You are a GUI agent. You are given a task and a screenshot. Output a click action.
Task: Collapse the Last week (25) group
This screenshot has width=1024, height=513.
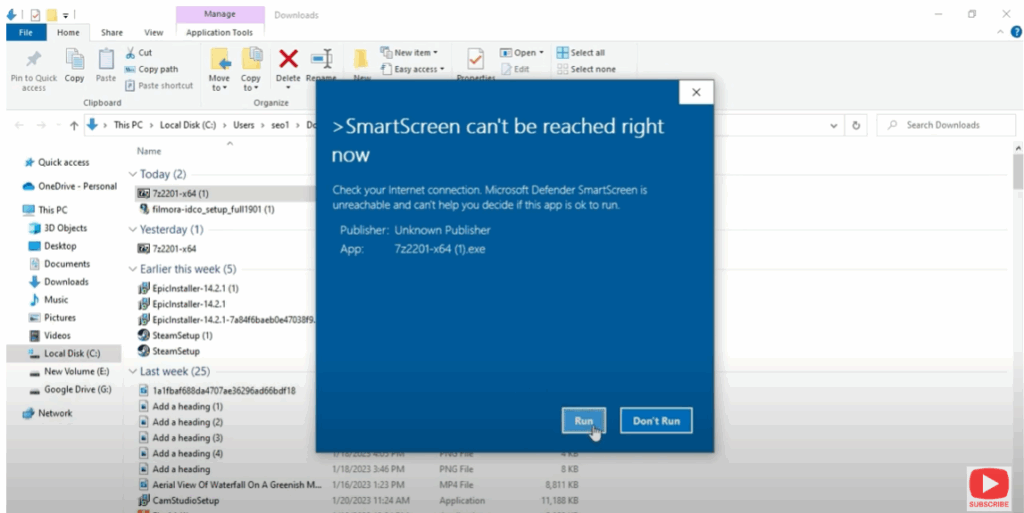(133, 371)
